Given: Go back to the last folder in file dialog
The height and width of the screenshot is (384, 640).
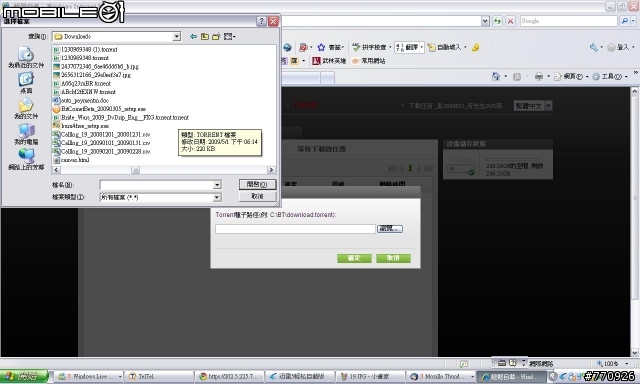Looking at the screenshot, I should click(193, 37).
